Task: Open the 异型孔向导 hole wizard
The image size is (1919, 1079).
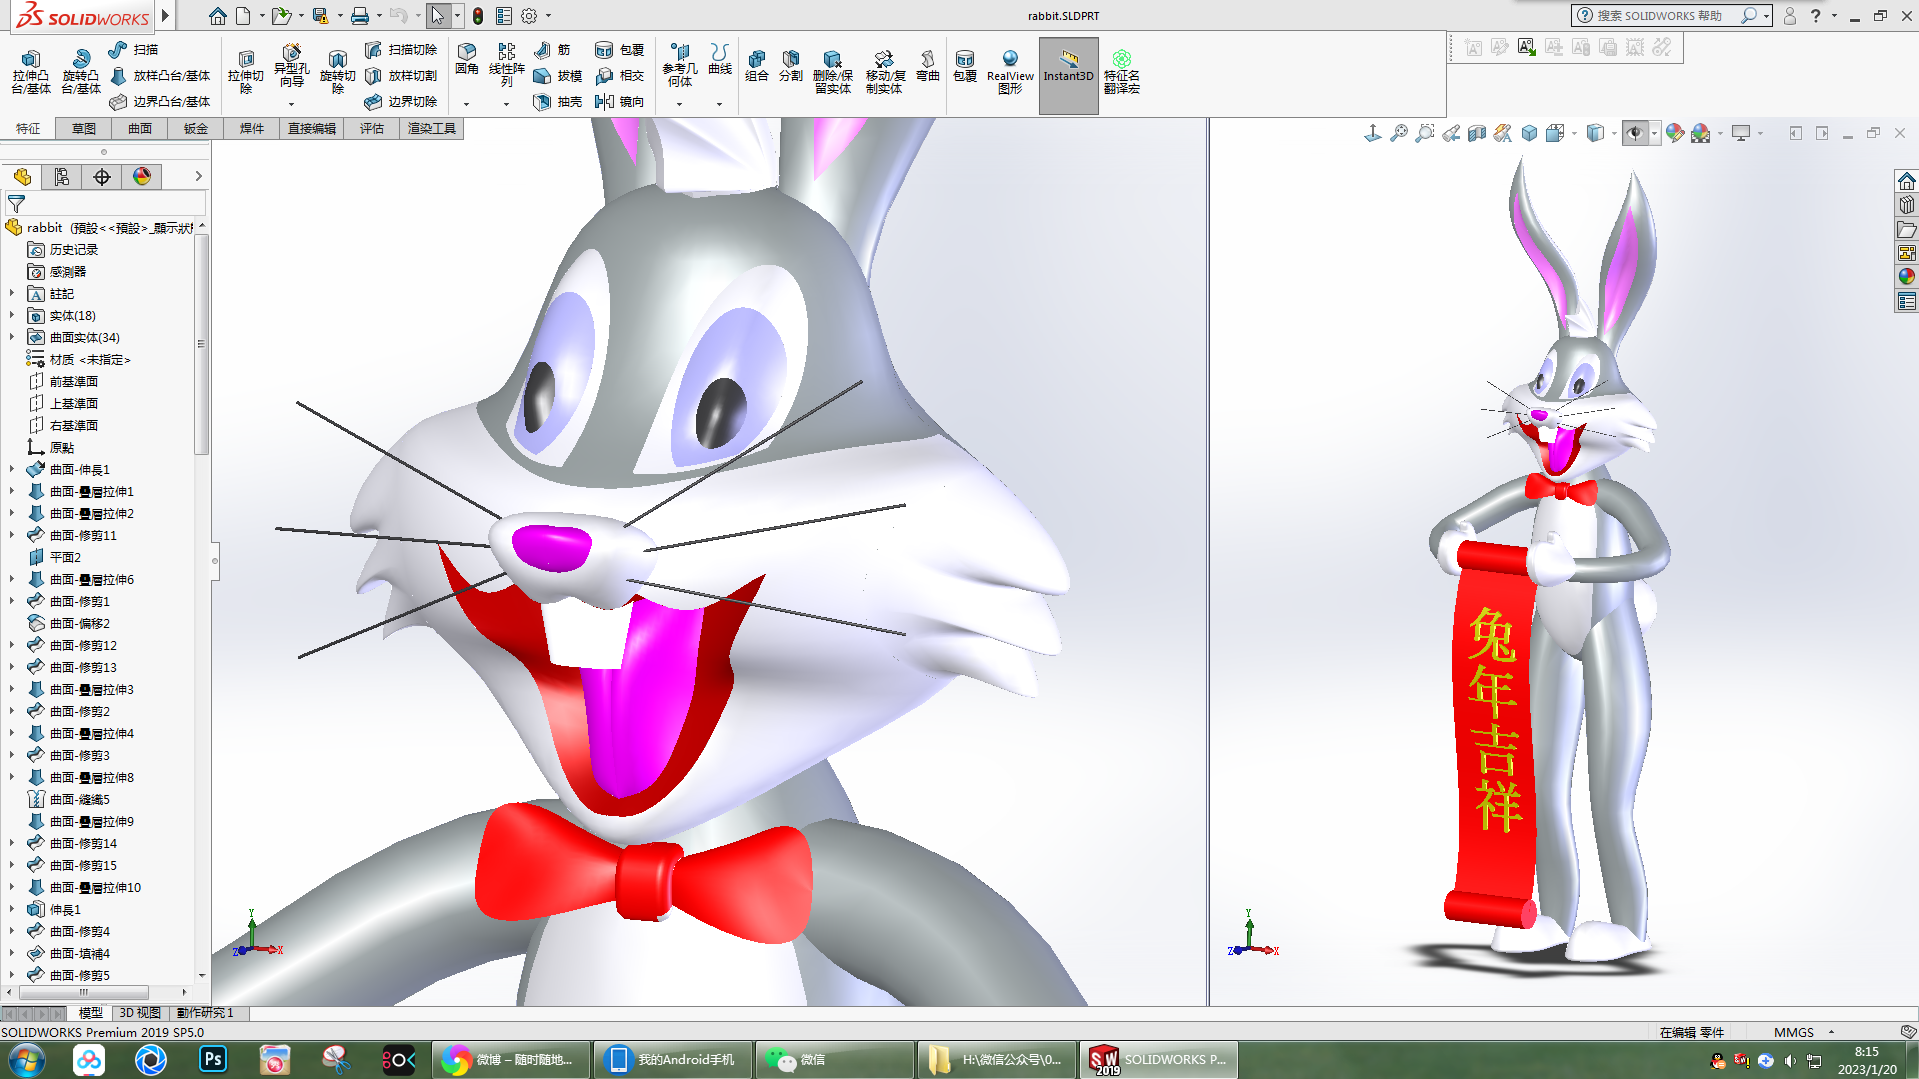Action: point(291,66)
